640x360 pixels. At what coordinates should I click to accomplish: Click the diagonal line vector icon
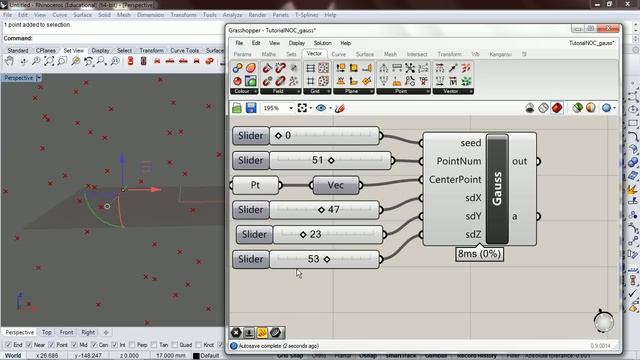[453, 68]
